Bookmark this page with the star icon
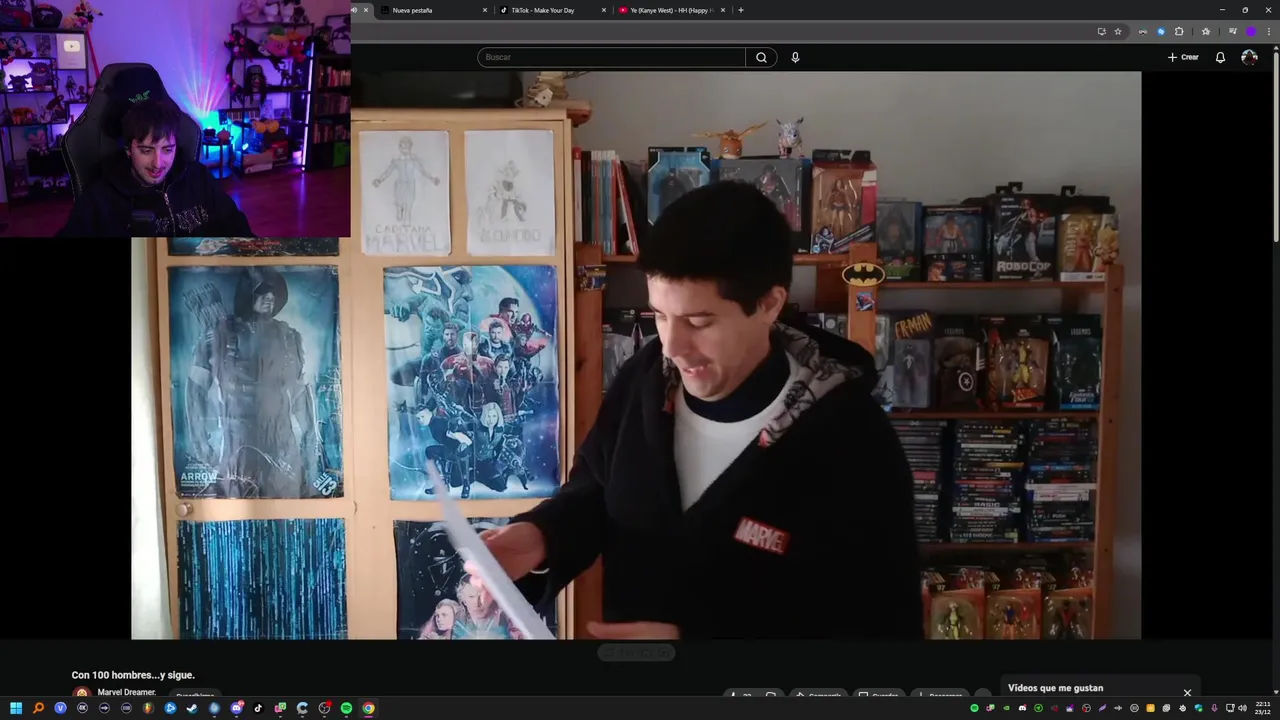The width and height of the screenshot is (1280, 720). pos(1118,31)
